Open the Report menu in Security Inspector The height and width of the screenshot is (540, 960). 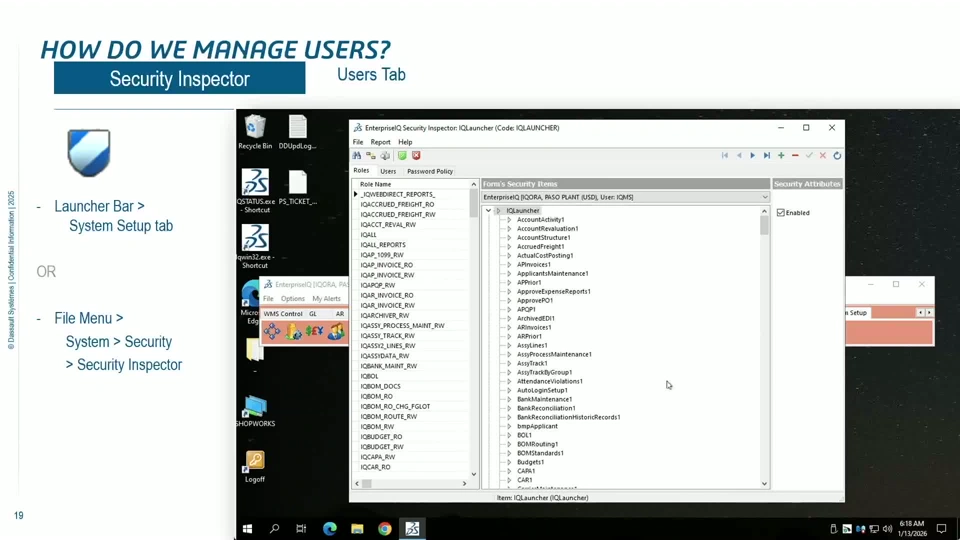pyautogui.click(x=380, y=142)
